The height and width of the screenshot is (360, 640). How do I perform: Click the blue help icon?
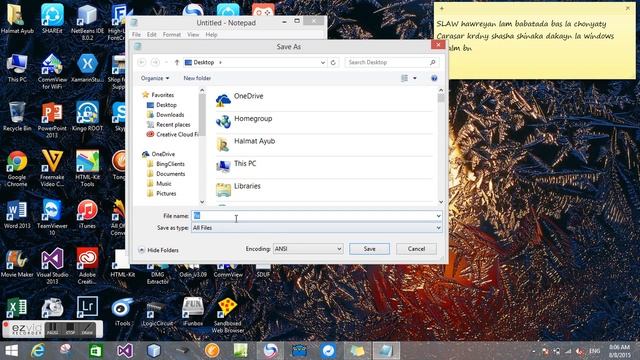coord(434,78)
